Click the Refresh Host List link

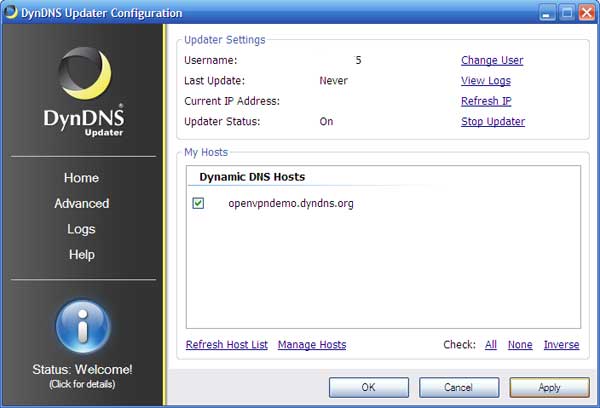tap(227, 345)
